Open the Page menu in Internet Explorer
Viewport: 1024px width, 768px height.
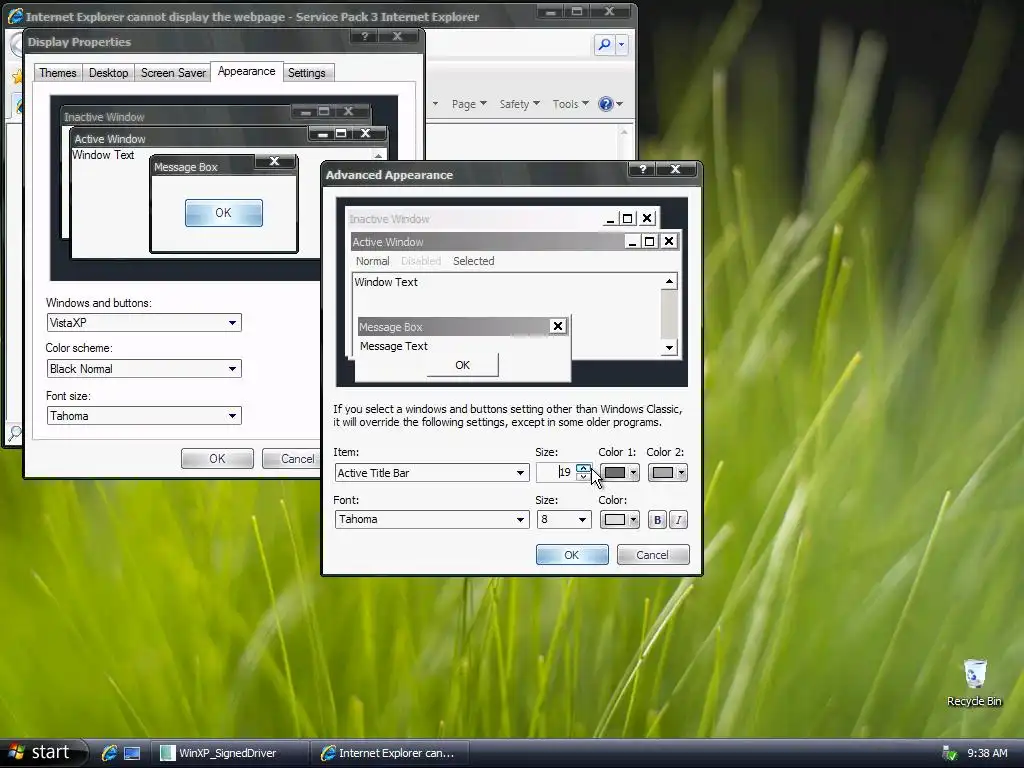[x=469, y=104]
